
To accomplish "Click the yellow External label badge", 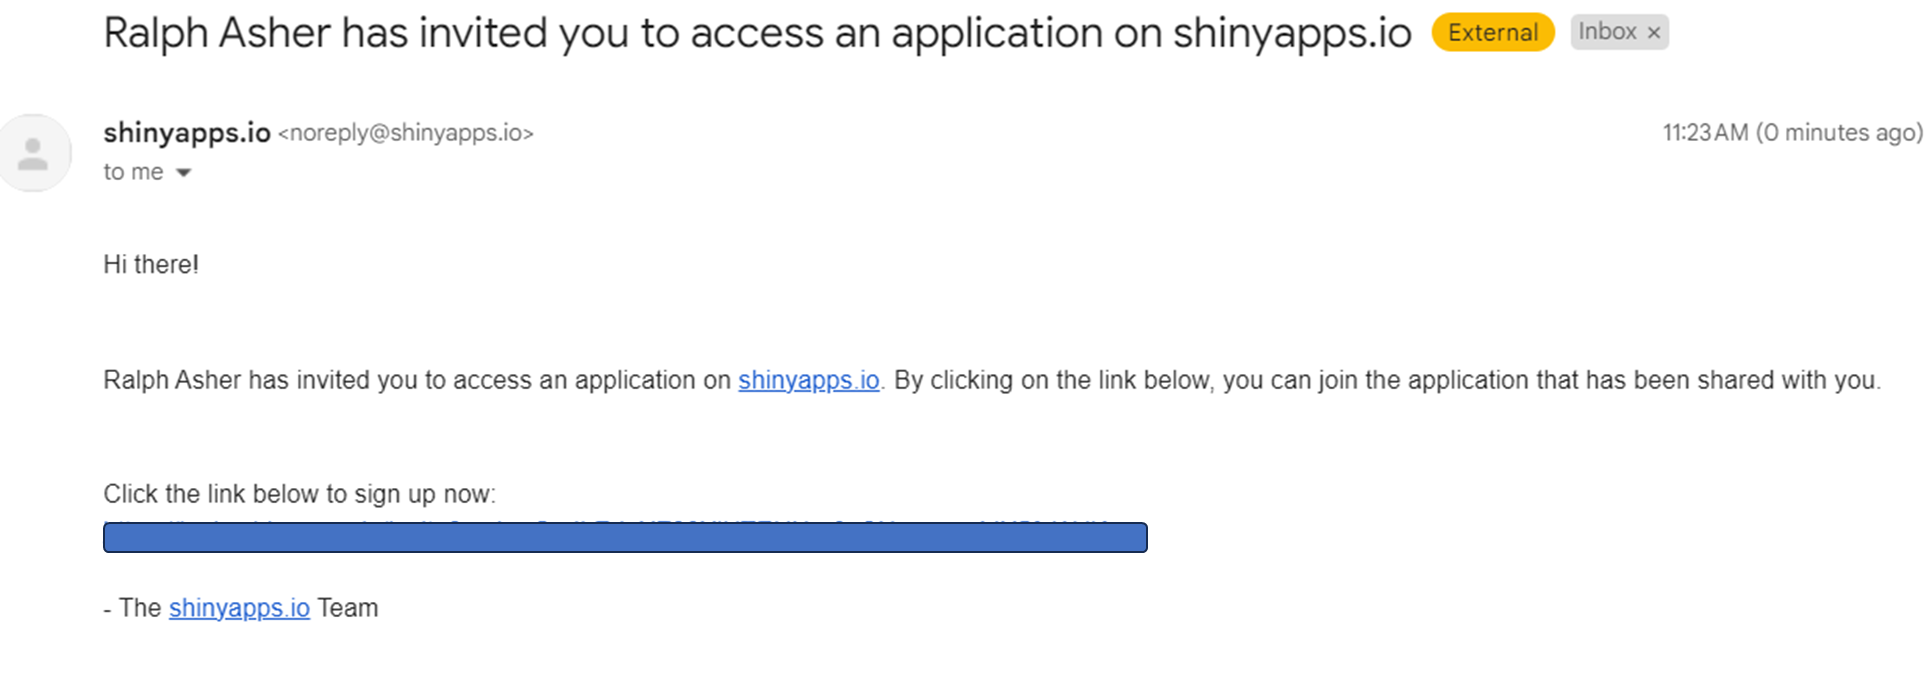I will (1493, 32).
